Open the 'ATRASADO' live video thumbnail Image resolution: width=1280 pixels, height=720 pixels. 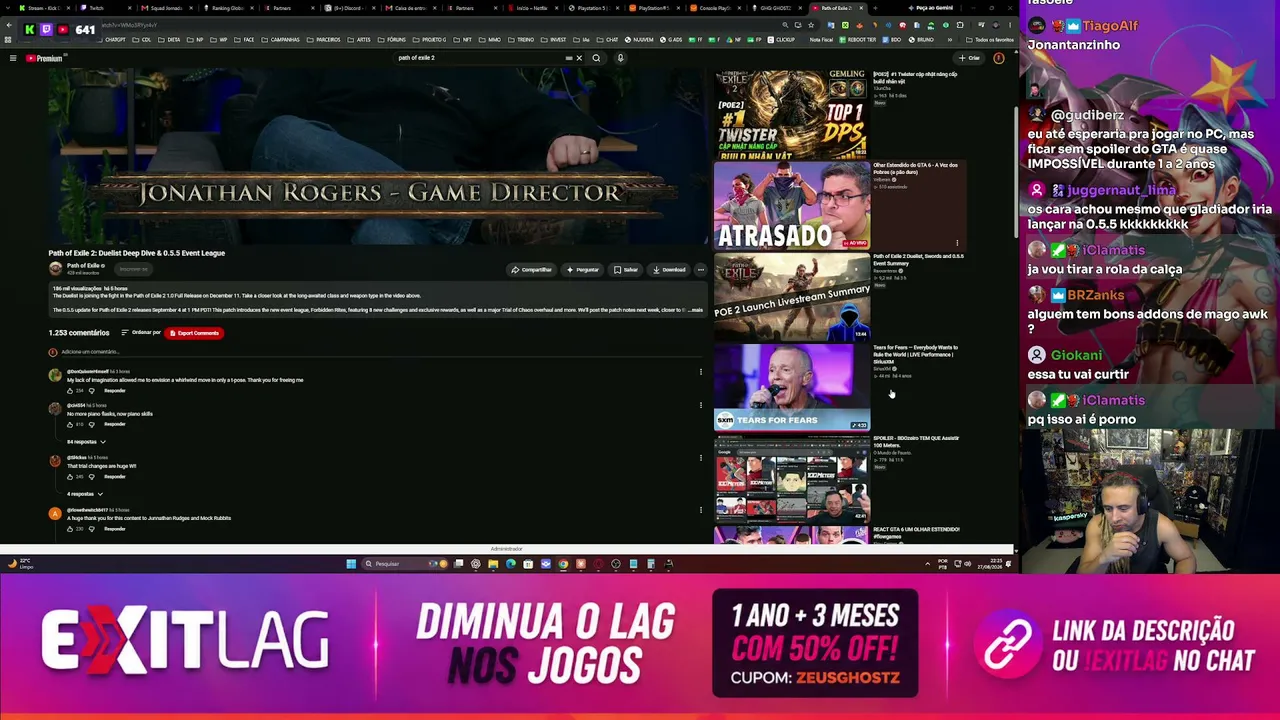tap(792, 205)
